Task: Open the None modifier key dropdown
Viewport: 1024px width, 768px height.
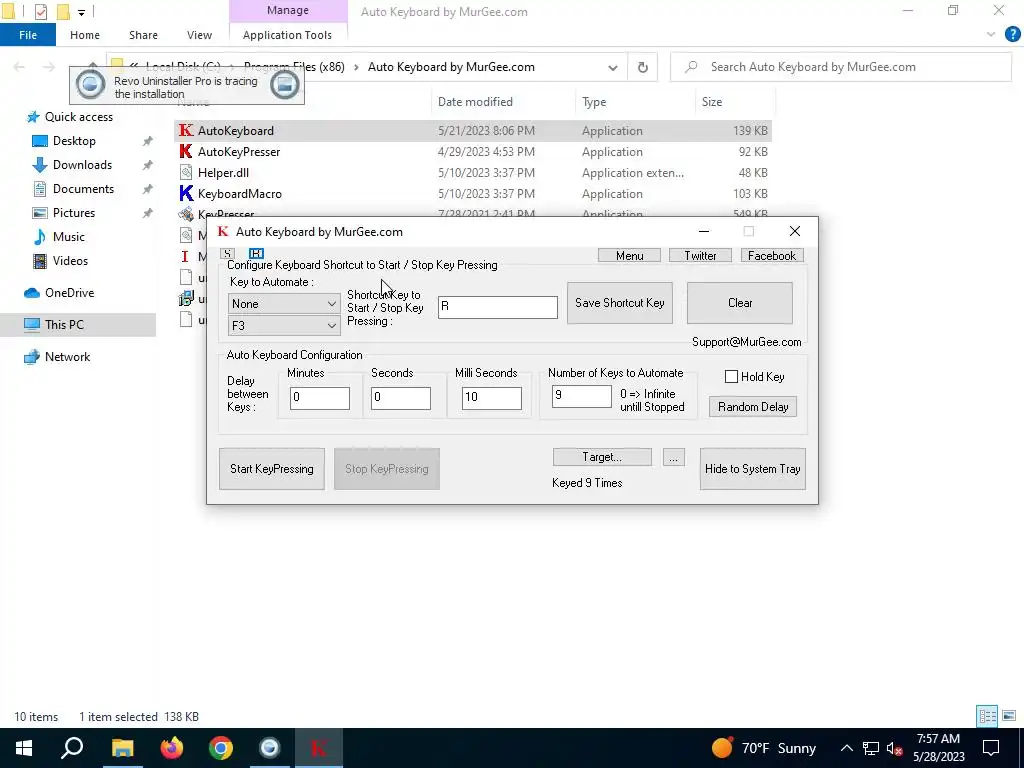Action: pyautogui.click(x=283, y=304)
